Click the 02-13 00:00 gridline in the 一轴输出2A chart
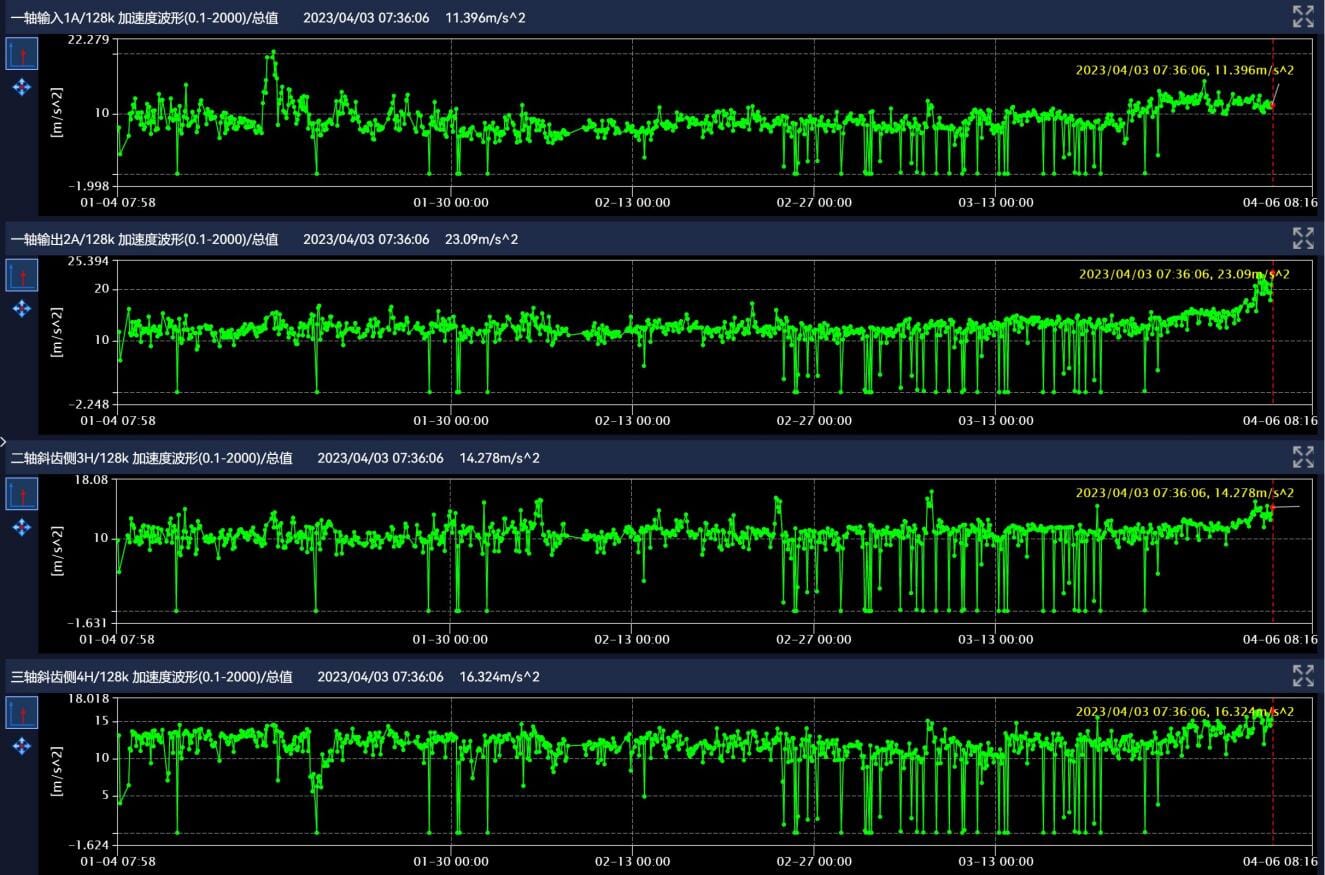The height and width of the screenshot is (875, 1325). (x=632, y=330)
